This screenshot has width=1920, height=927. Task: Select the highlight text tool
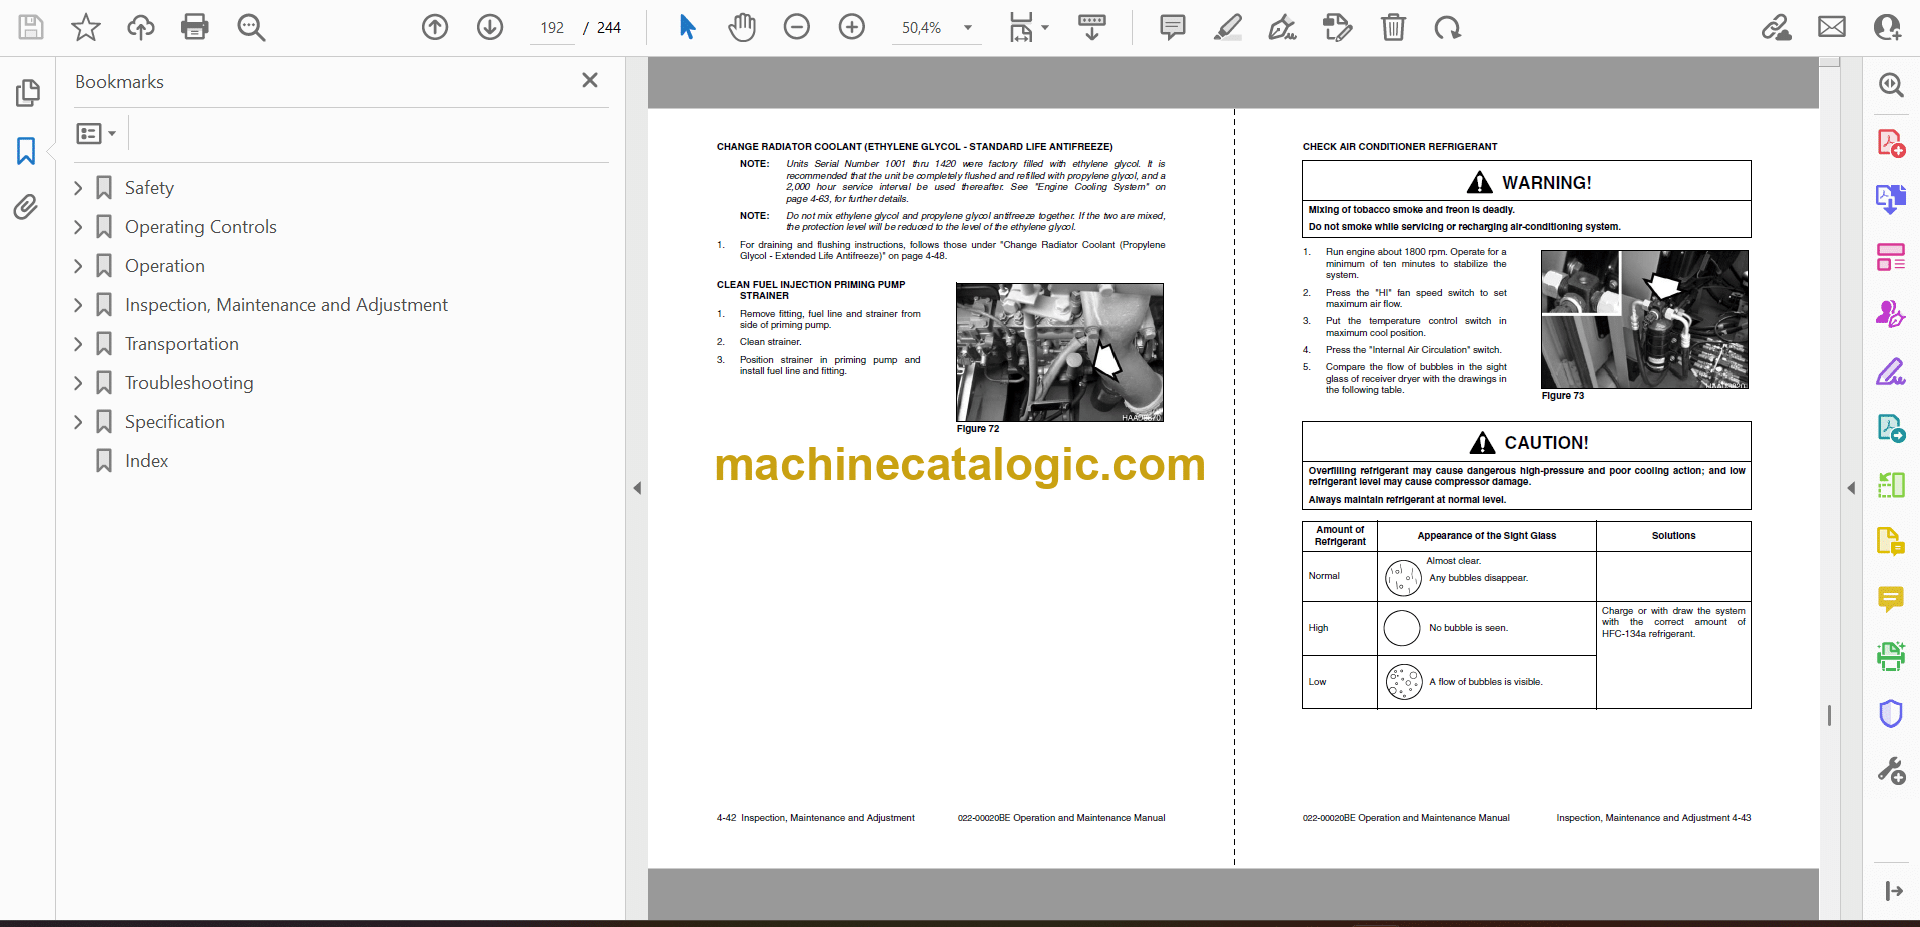tap(1228, 27)
